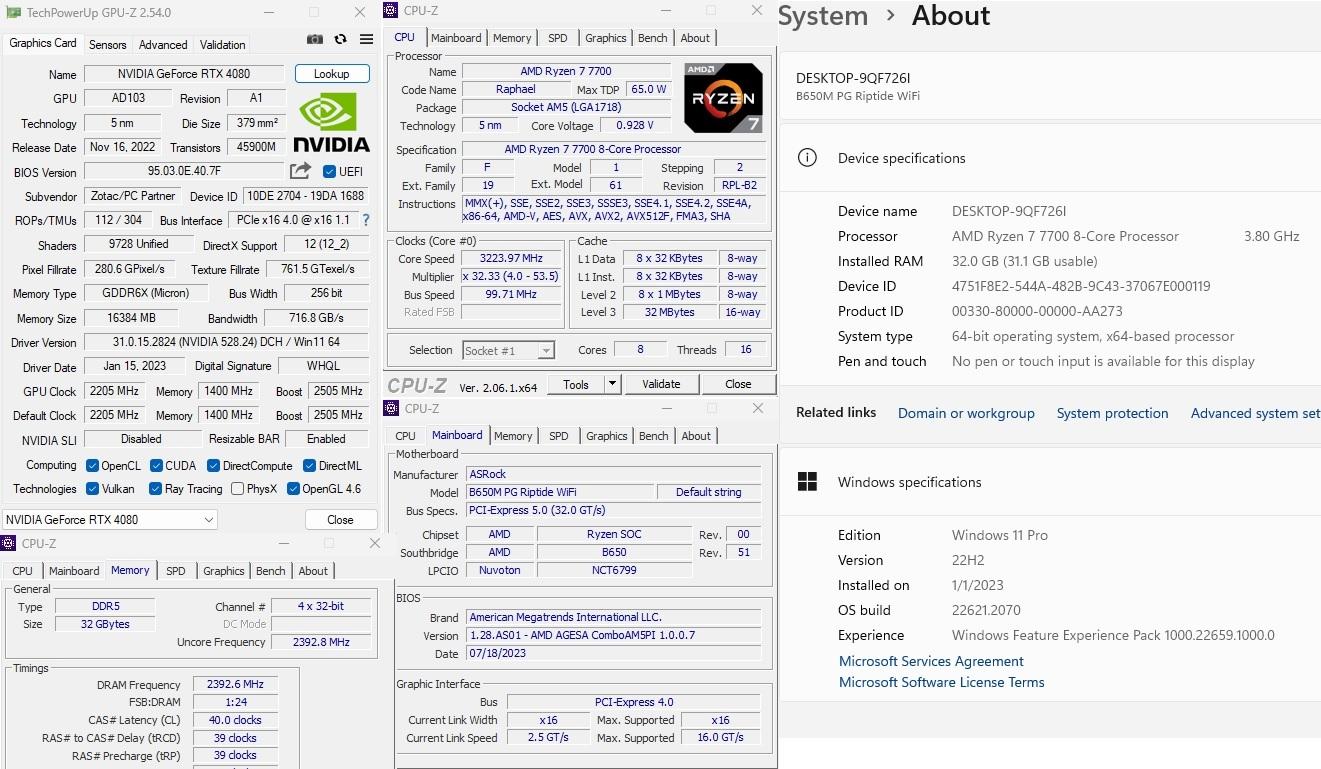Toggle the UEFI checkbox in GPU-Z
This screenshot has height=769, width=1321.
tap(329, 172)
